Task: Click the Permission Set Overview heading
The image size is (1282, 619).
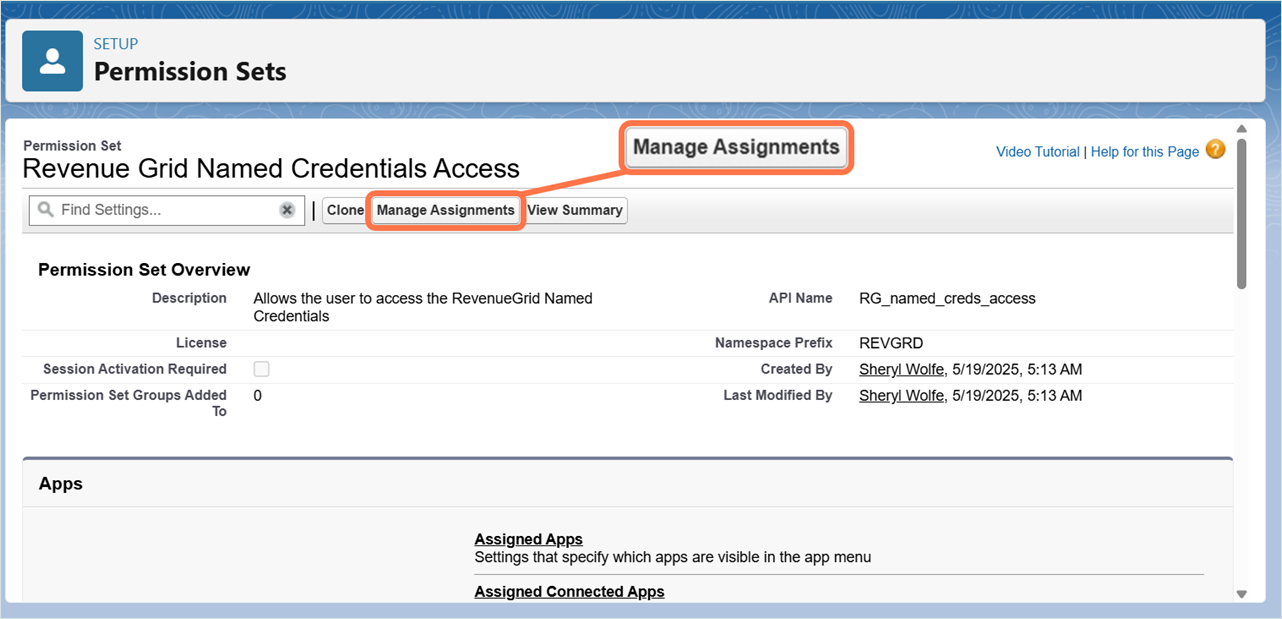Action: (x=144, y=270)
